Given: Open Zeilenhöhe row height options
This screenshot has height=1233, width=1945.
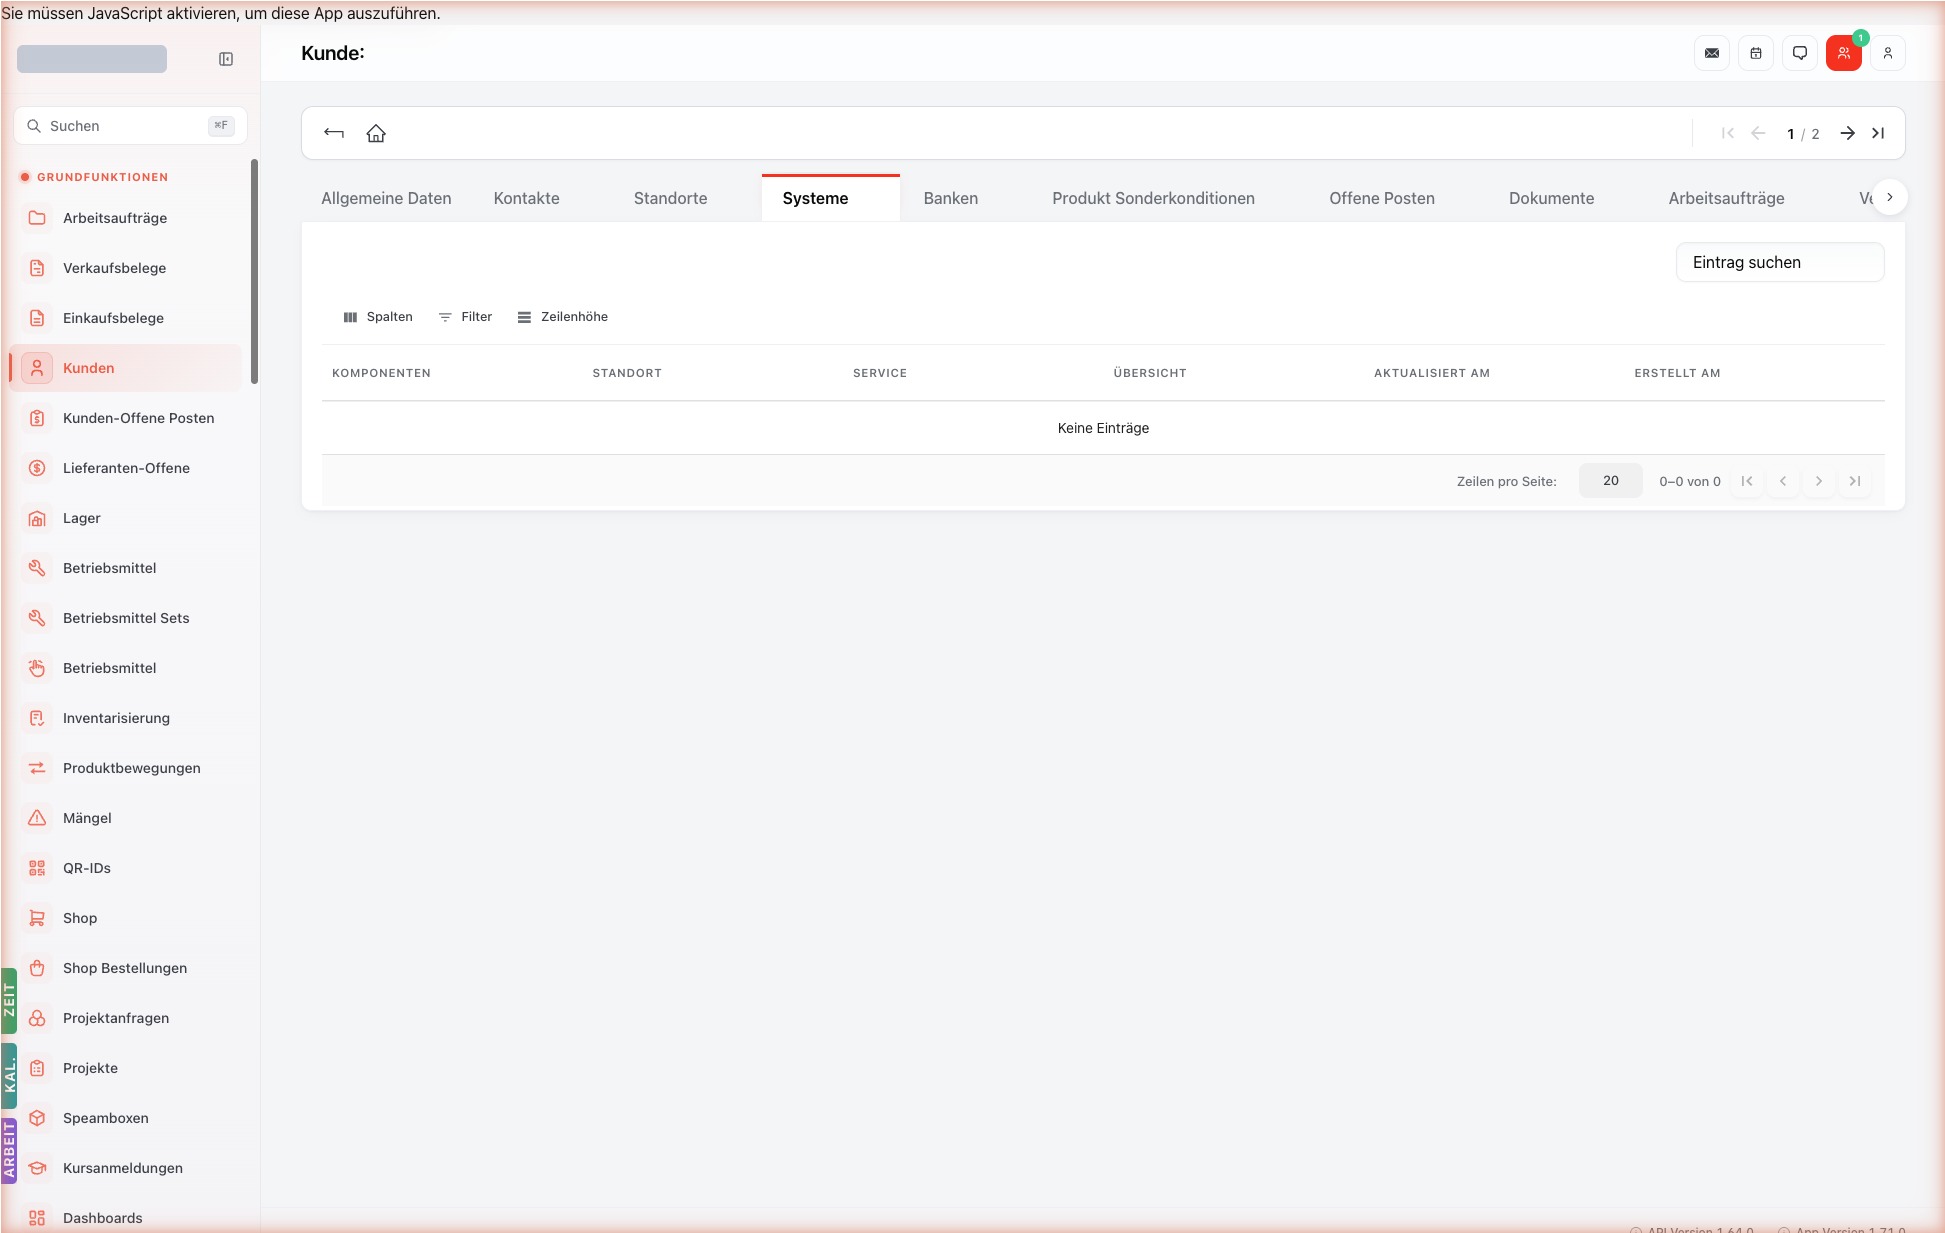Looking at the screenshot, I should click(563, 317).
